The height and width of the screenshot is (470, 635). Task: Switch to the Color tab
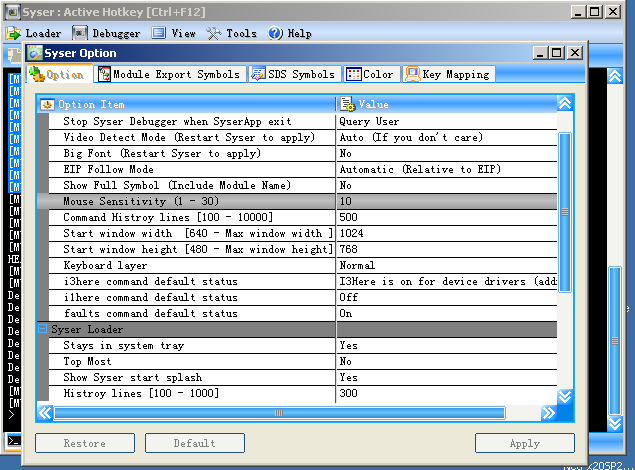(372, 74)
